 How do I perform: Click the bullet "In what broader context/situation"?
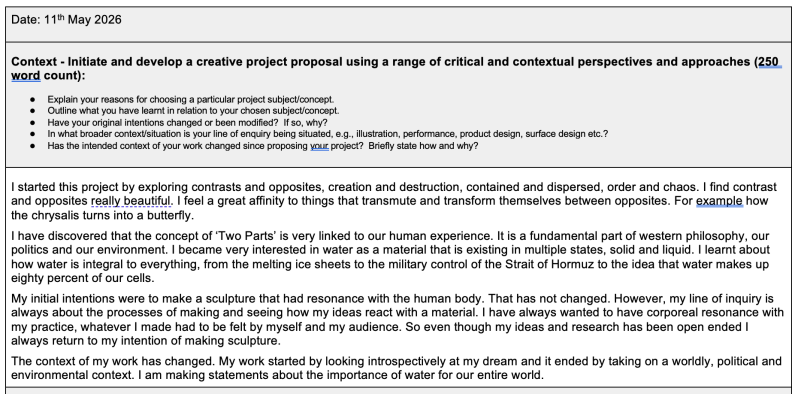pyautogui.click(x=328, y=134)
